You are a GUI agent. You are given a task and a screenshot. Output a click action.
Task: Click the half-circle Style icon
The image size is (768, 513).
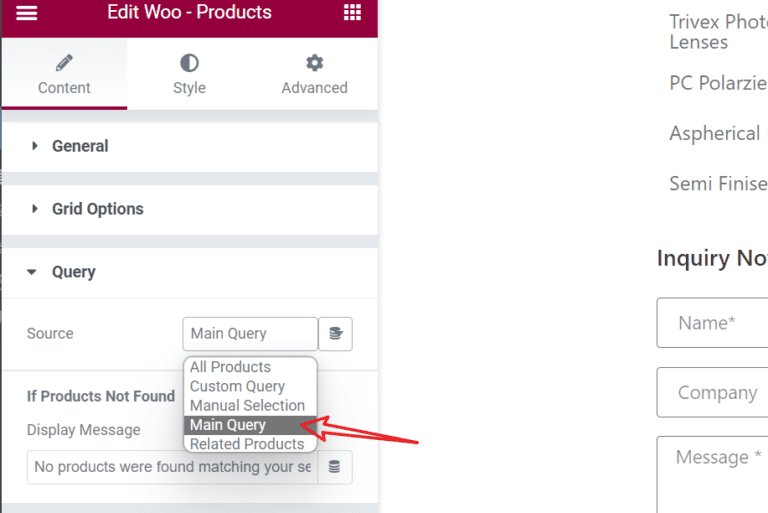click(x=189, y=63)
